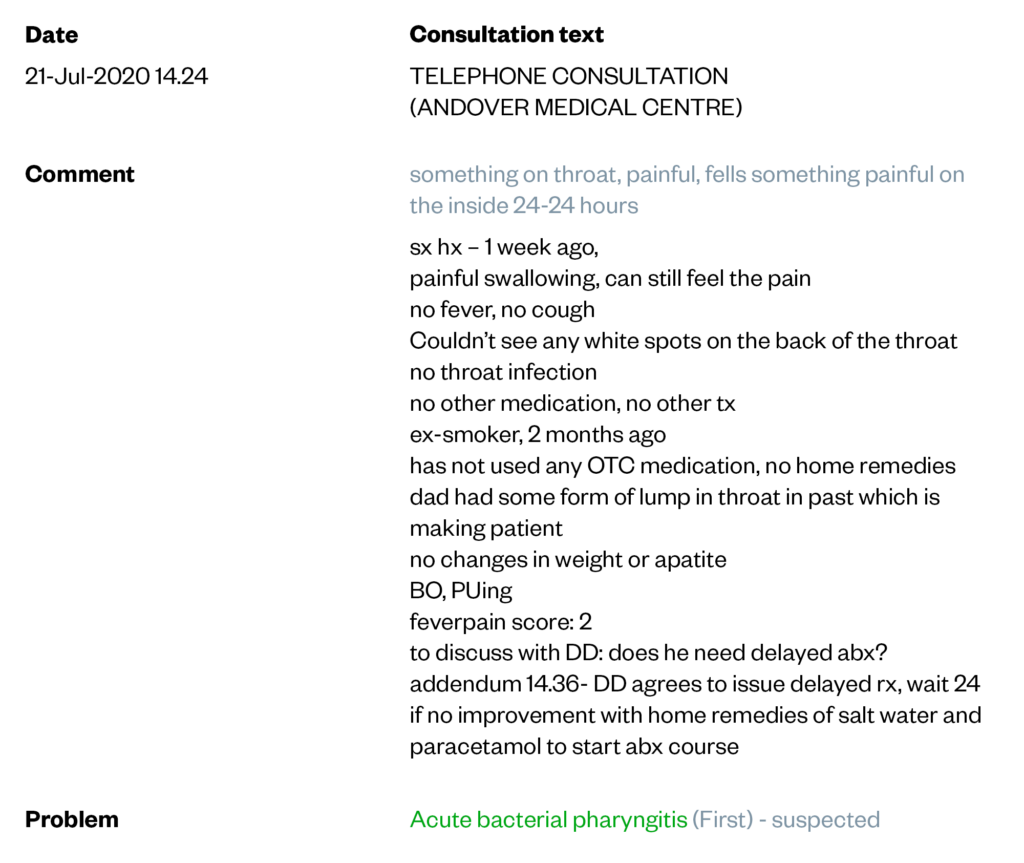The width and height of the screenshot is (1024, 863).
Task: Click the Date column header
Action: click(51, 35)
